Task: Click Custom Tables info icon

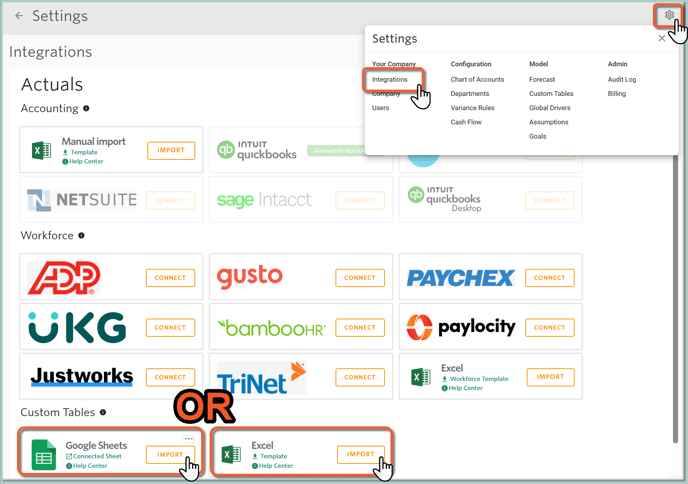Action: 103,412
